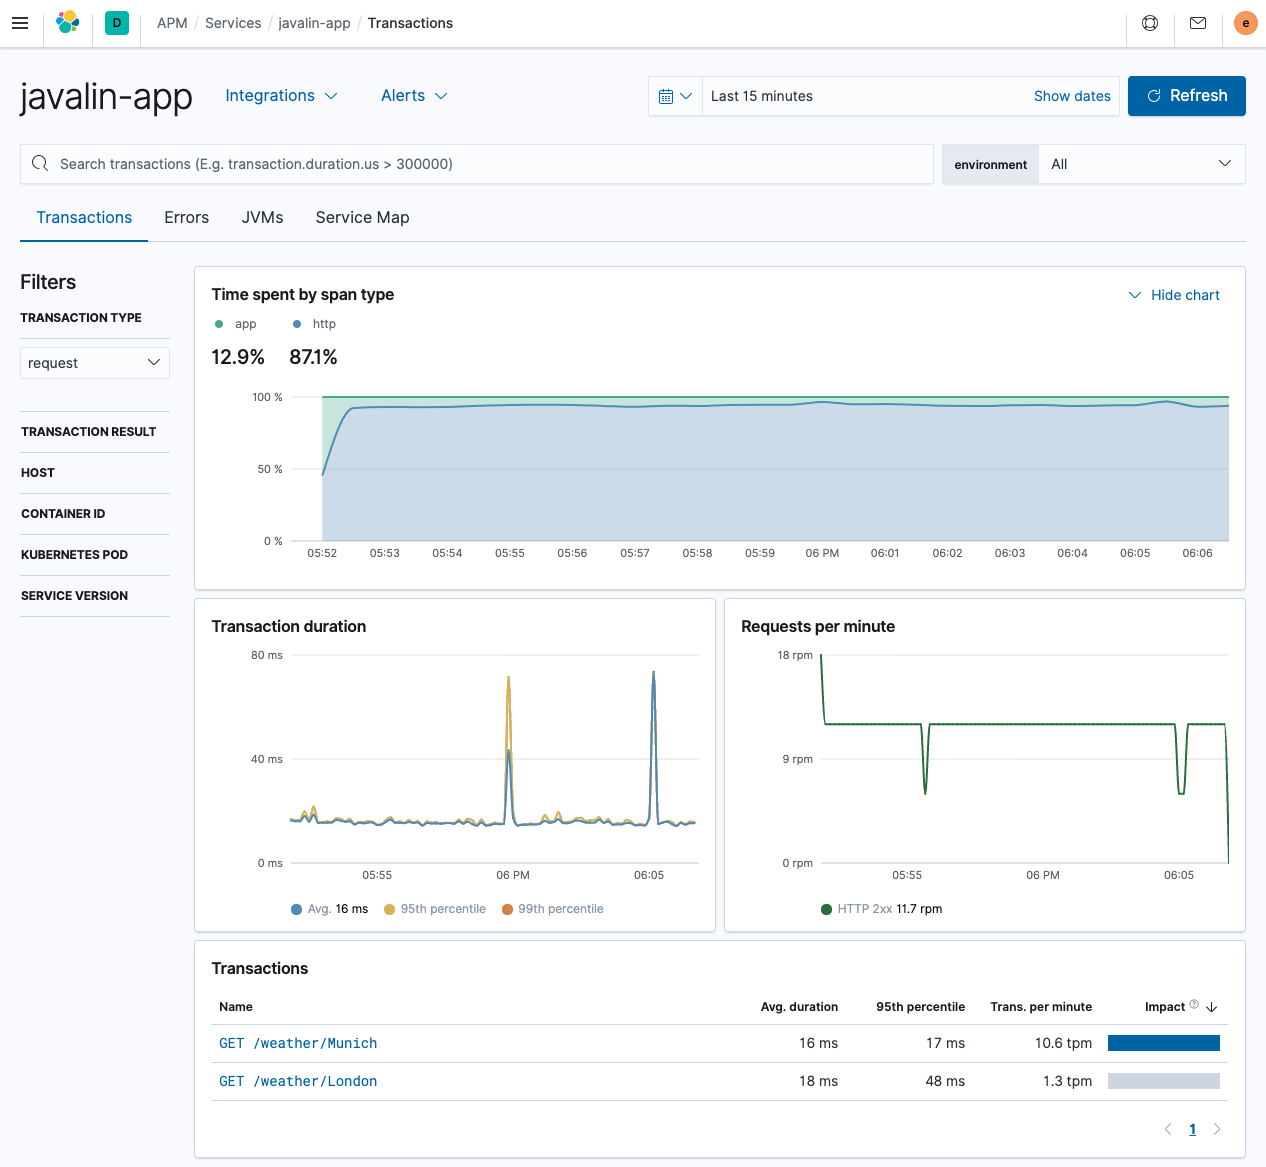The width and height of the screenshot is (1266, 1167).
Task: Switch to the Errors tab
Action: tap(186, 217)
